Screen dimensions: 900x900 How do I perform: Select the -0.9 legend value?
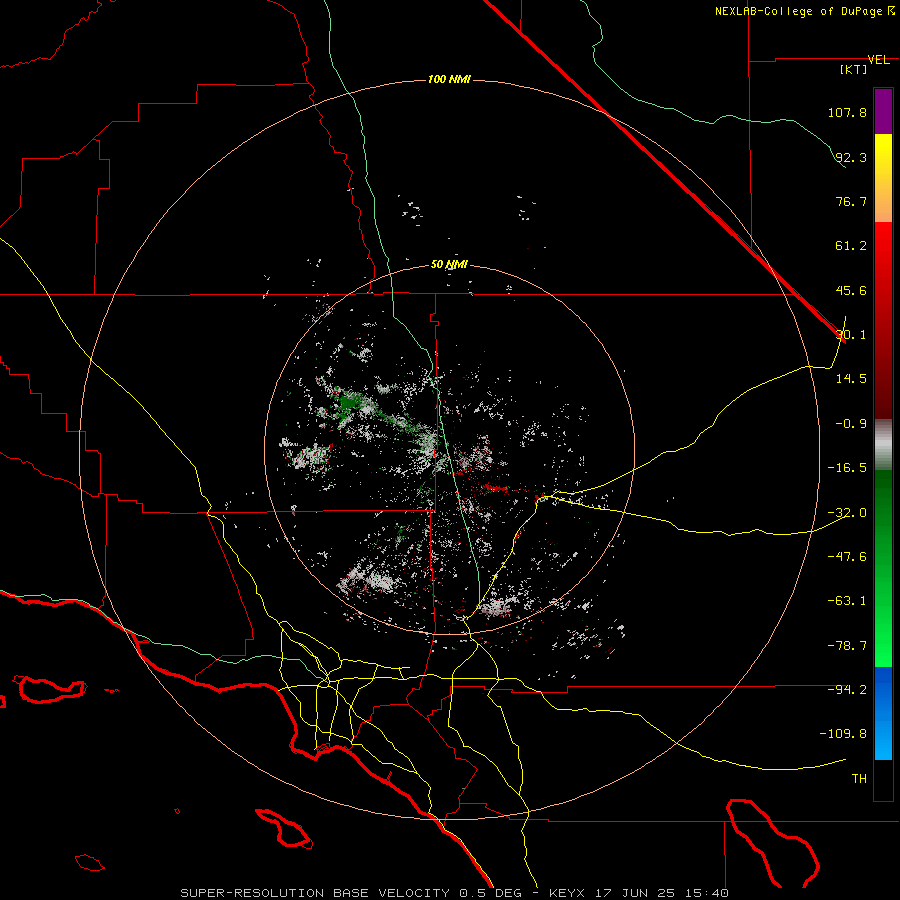(x=851, y=424)
